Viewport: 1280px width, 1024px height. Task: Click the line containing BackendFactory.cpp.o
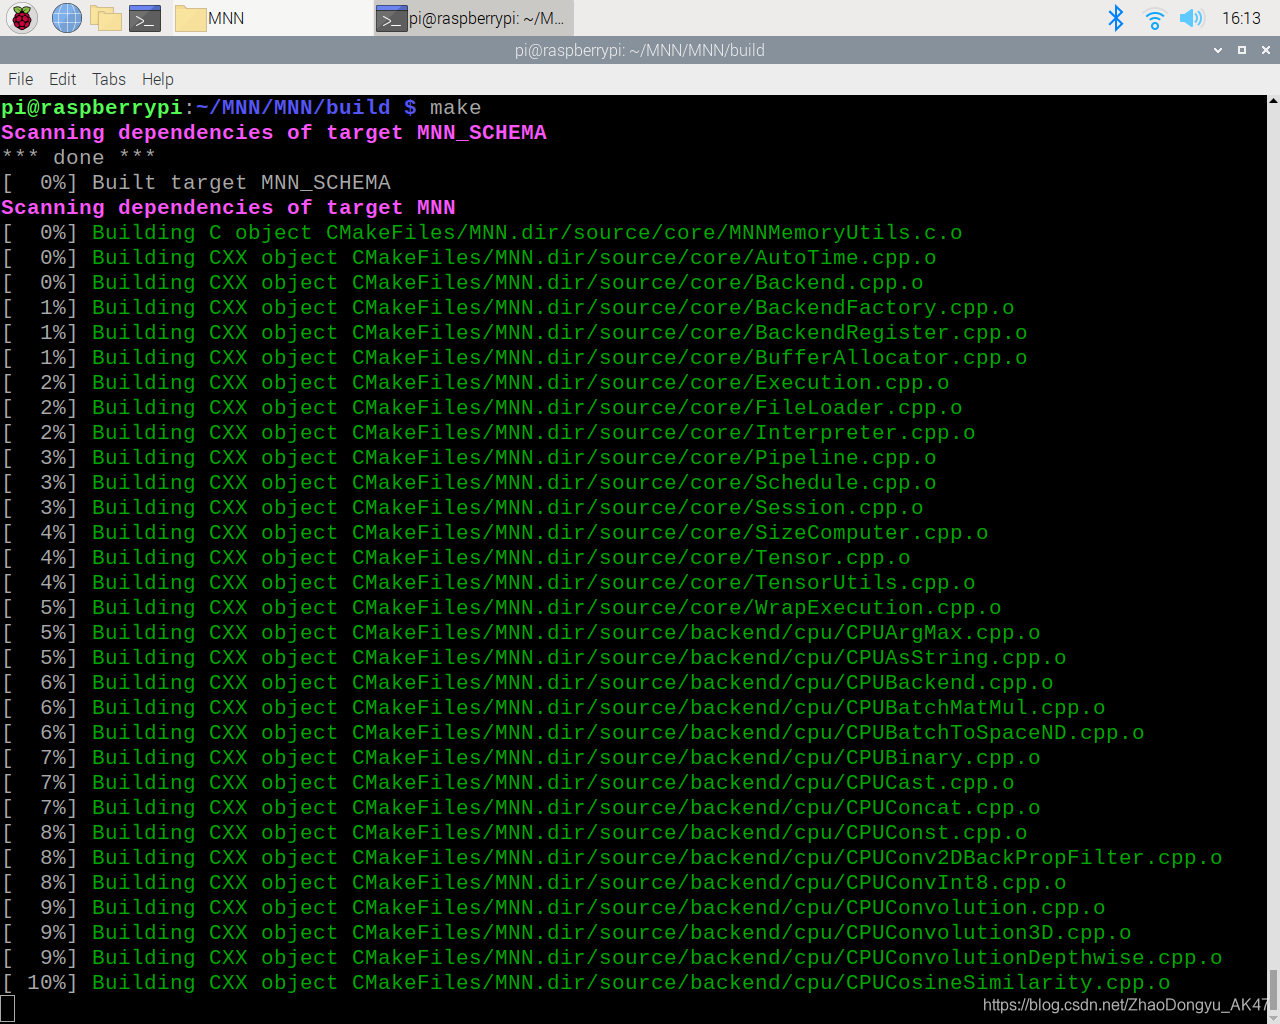(x=508, y=308)
